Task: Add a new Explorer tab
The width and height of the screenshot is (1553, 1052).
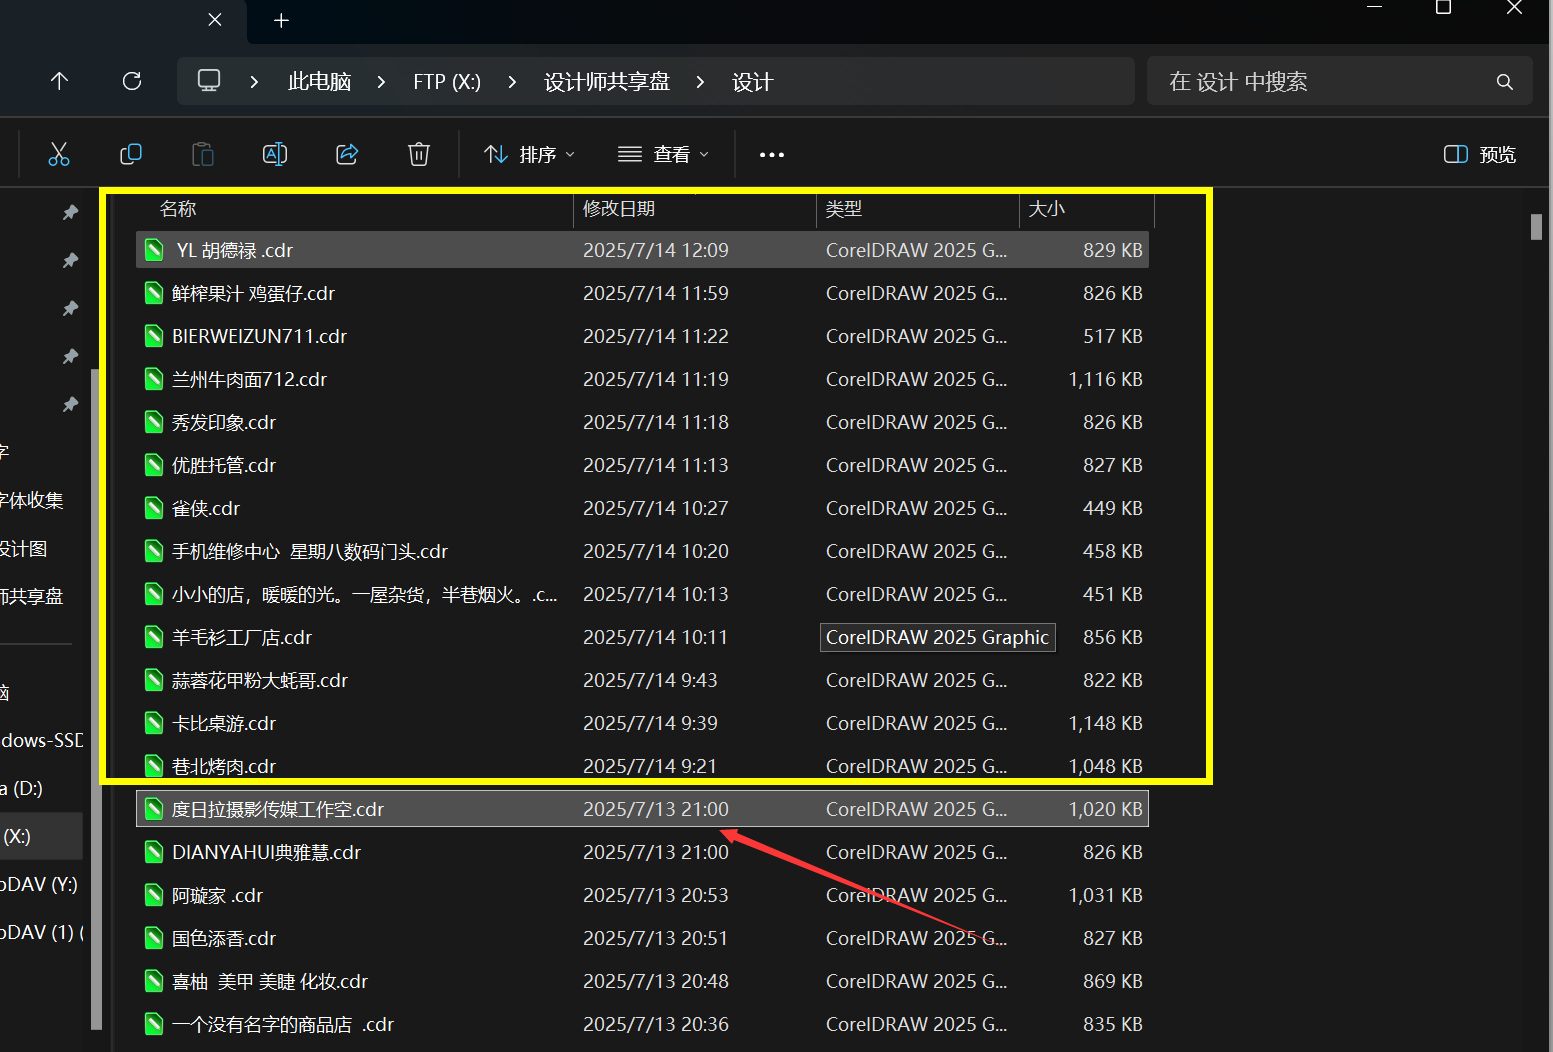Action: pos(282,20)
